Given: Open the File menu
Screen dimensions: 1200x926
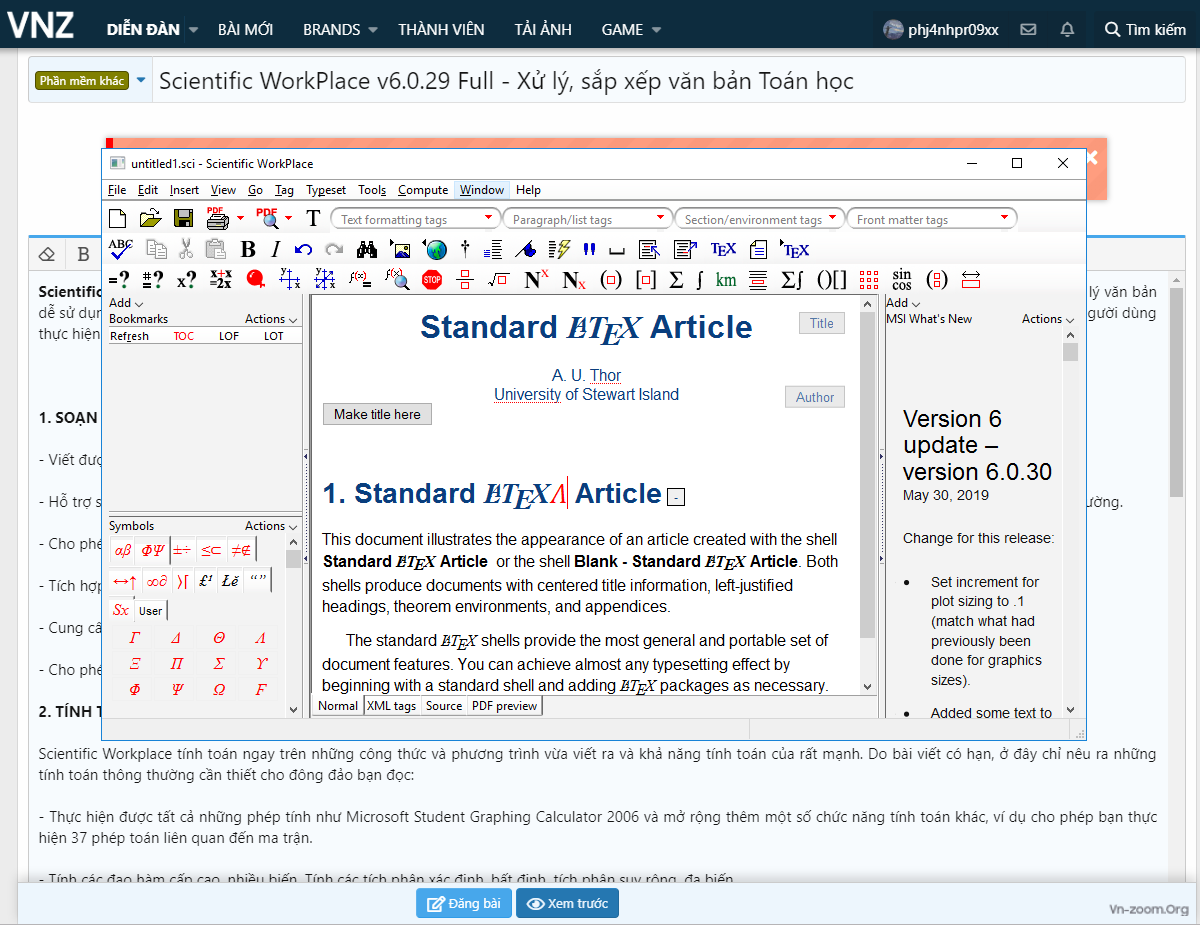Looking at the screenshot, I should tap(117, 190).
